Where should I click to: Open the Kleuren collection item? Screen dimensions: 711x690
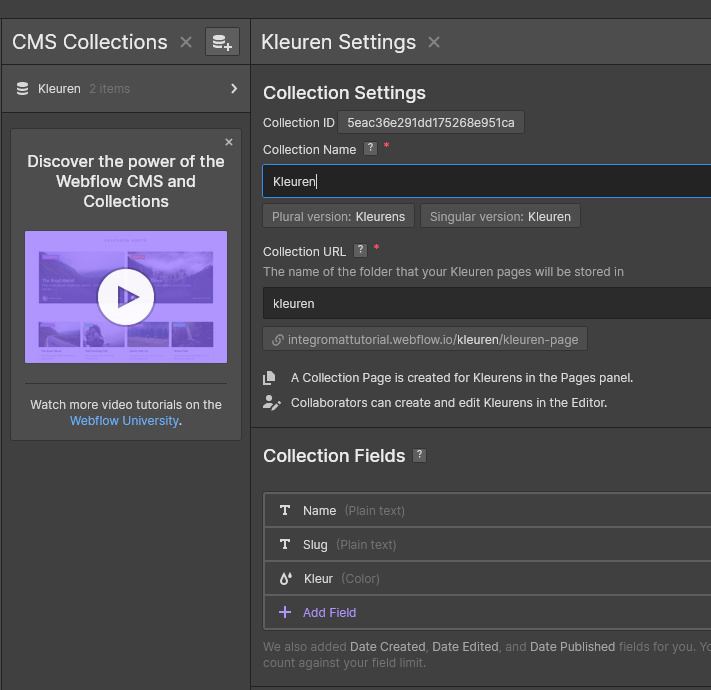click(60, 89)
